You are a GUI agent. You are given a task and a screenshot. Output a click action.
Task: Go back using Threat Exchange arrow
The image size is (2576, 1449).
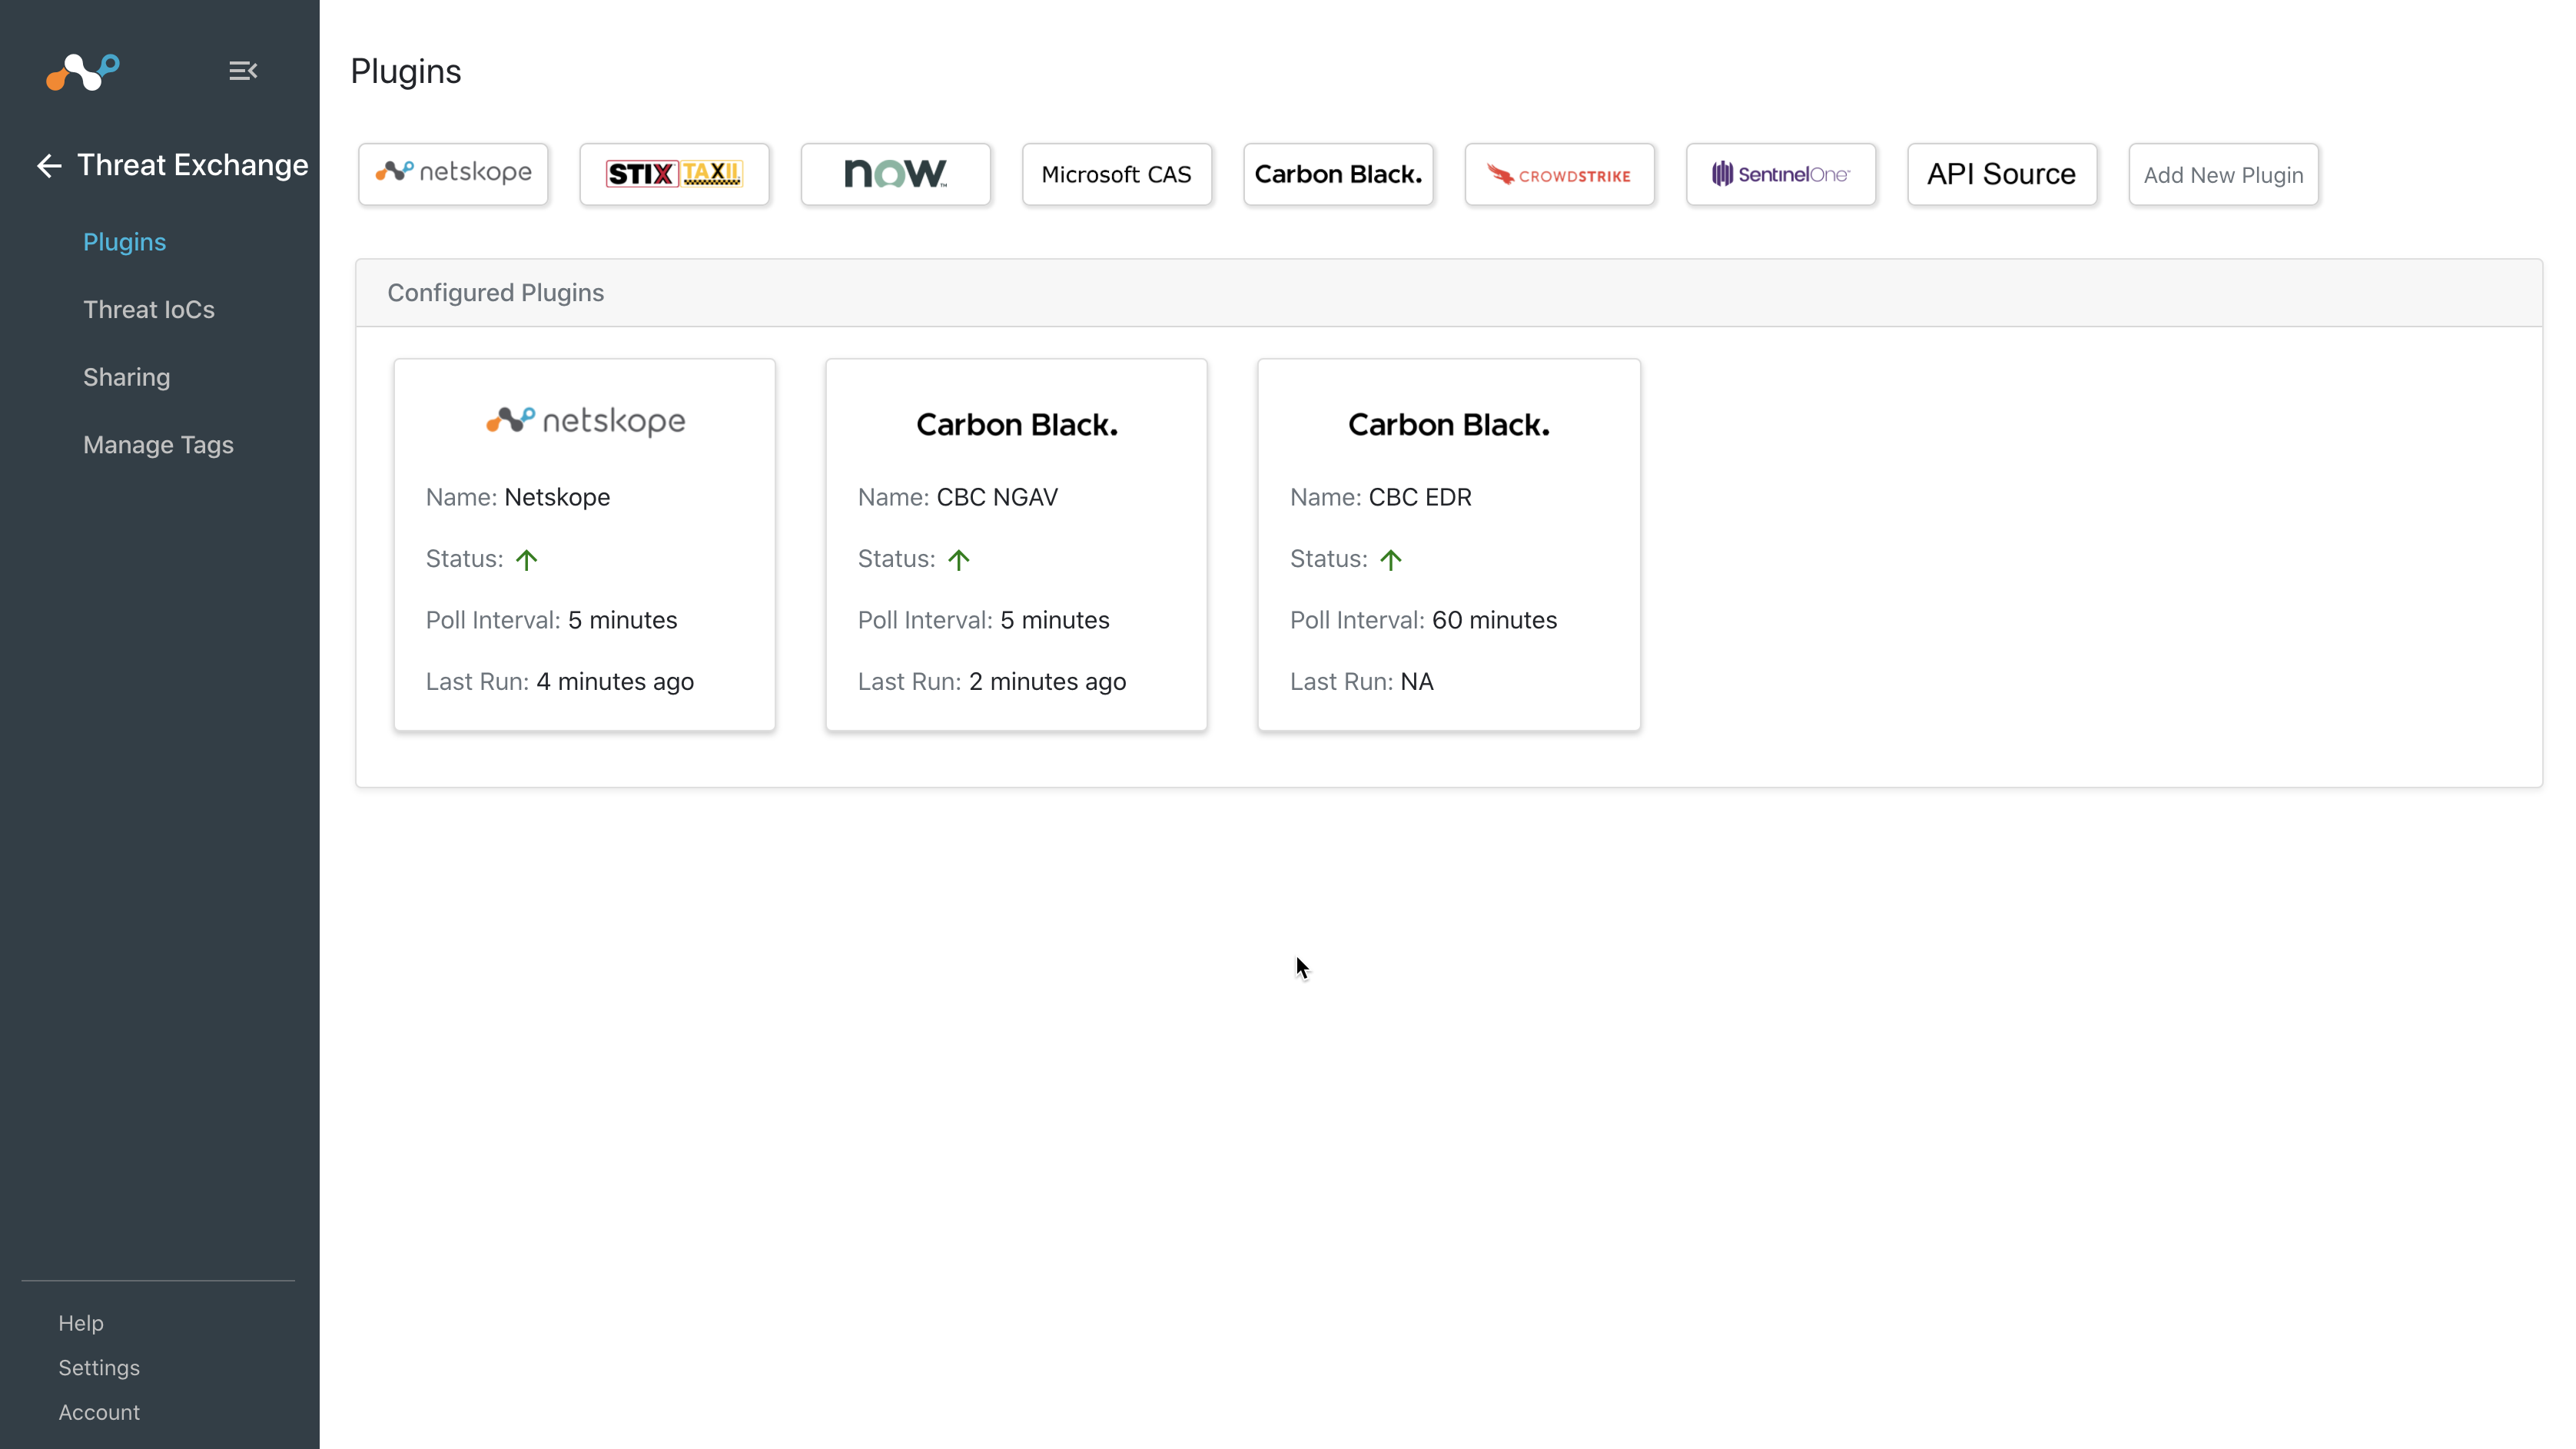(x=49, y=166)
